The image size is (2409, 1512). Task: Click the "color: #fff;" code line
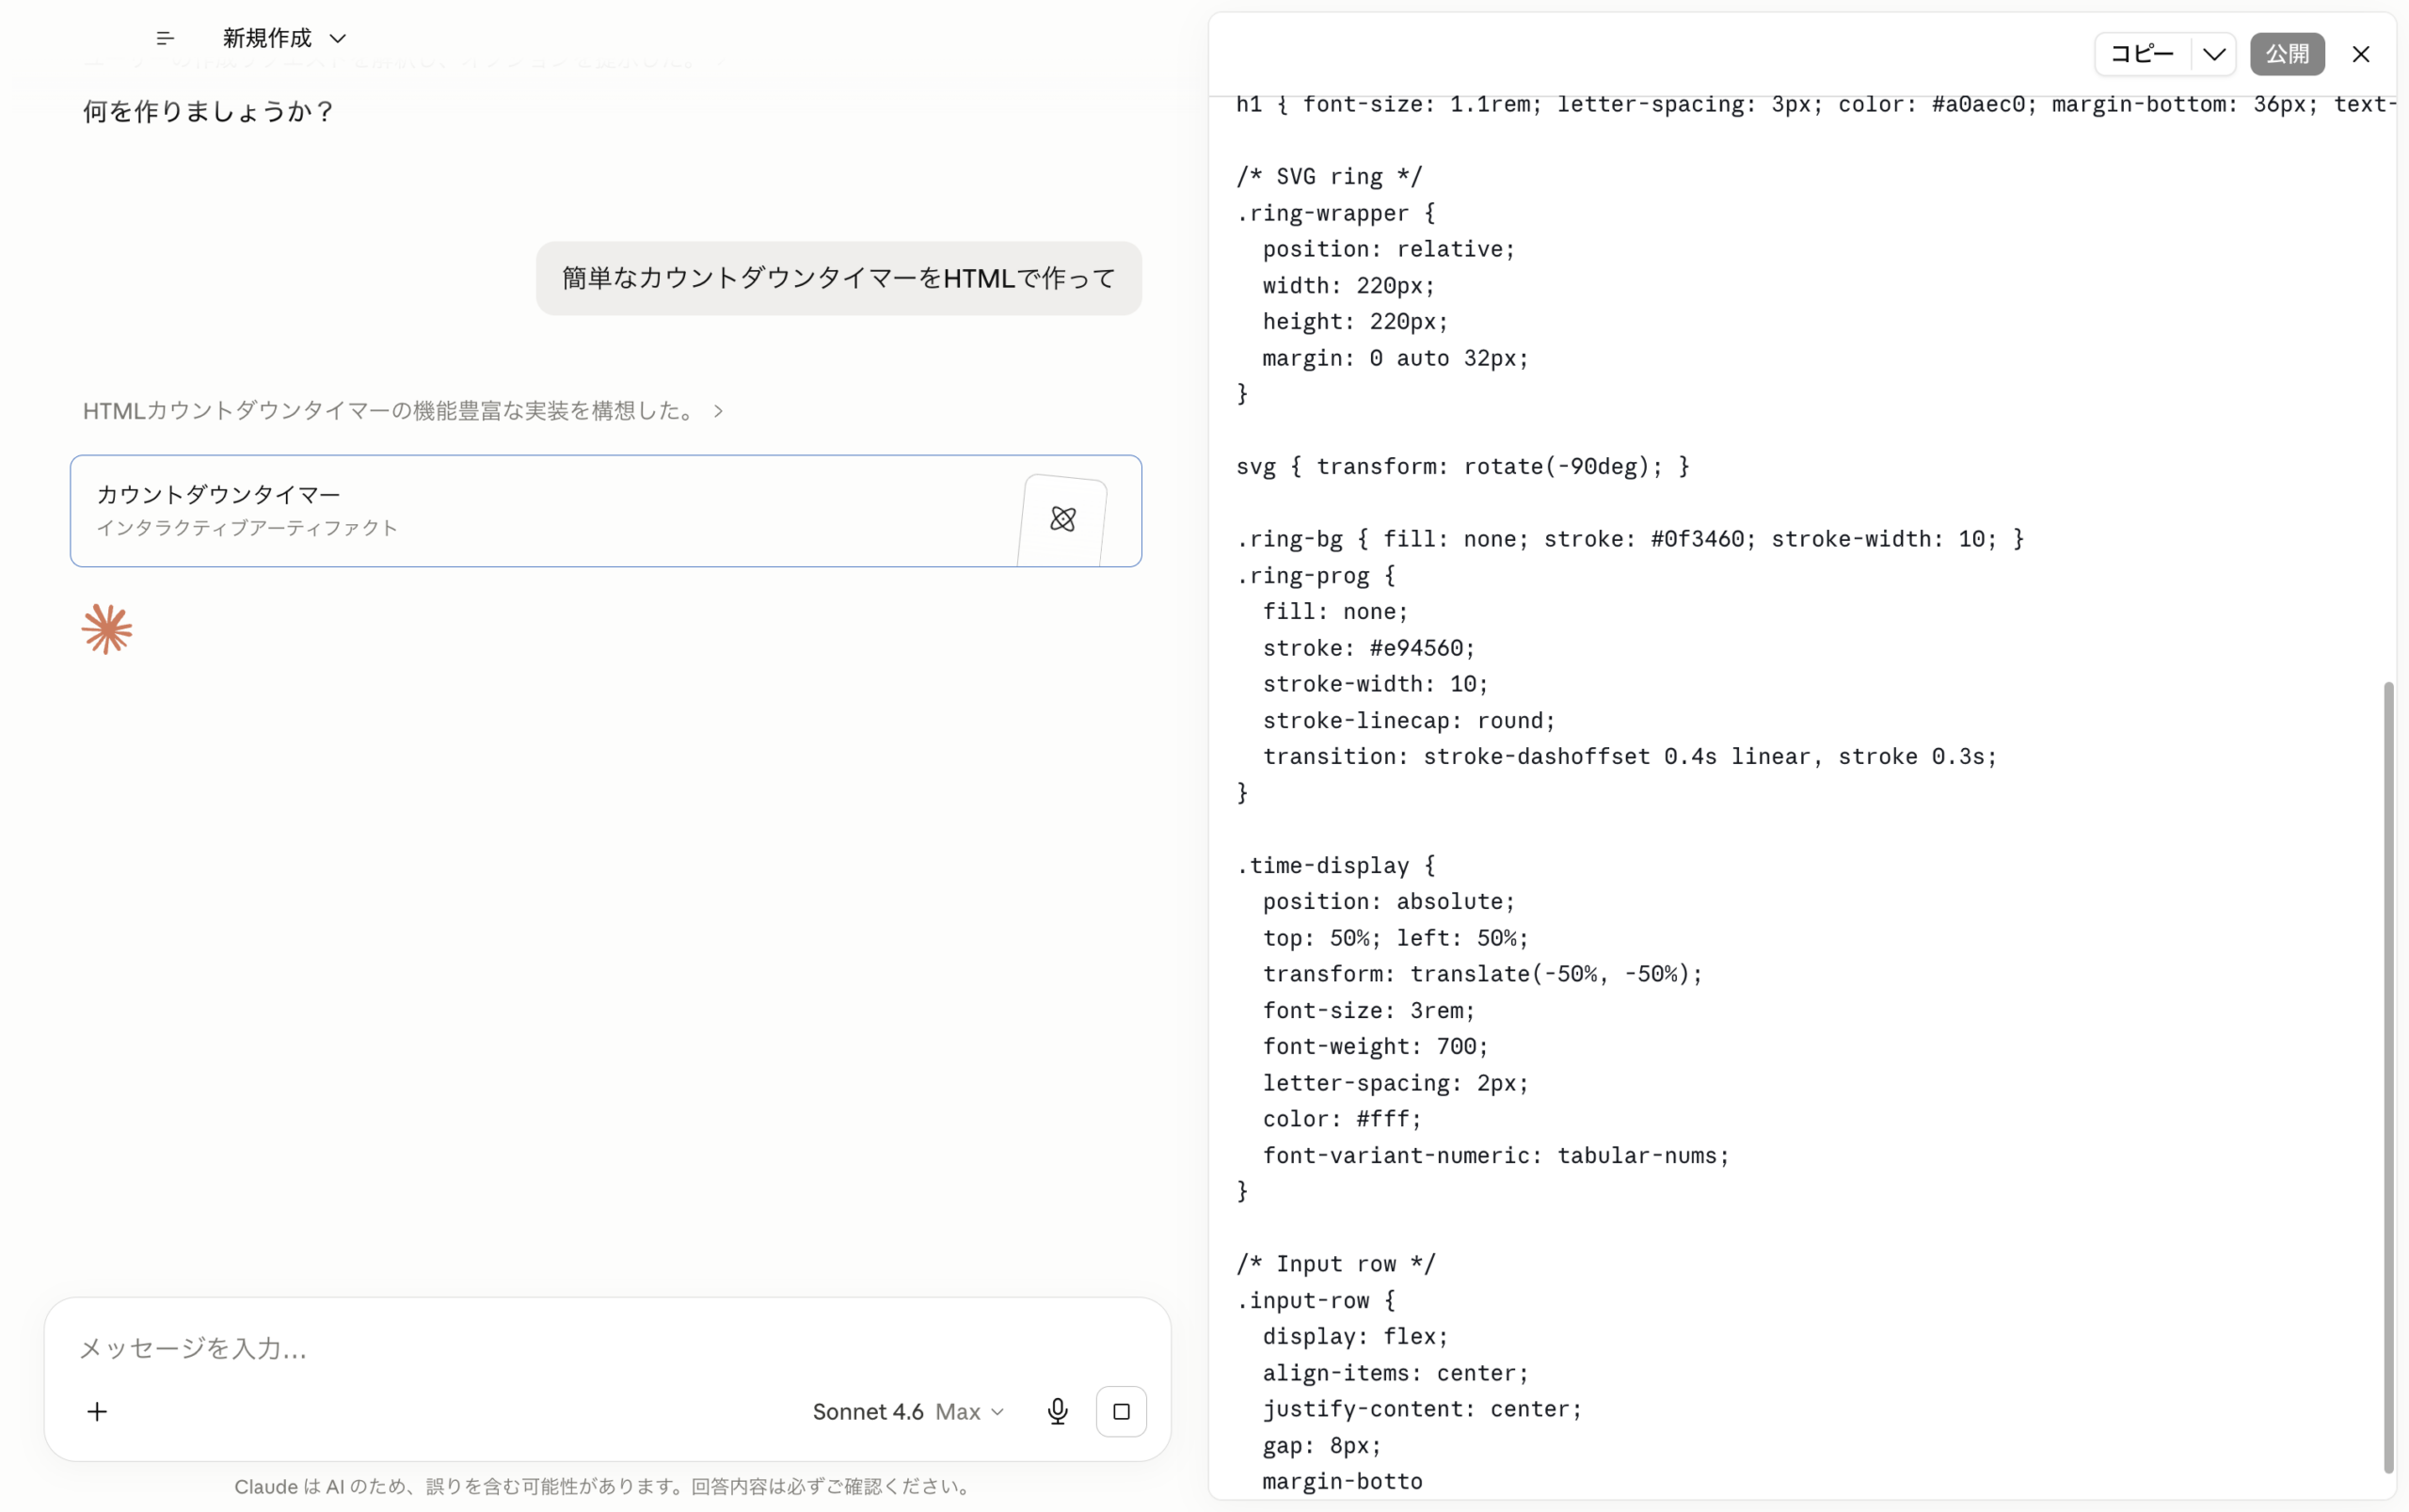1341,1119
